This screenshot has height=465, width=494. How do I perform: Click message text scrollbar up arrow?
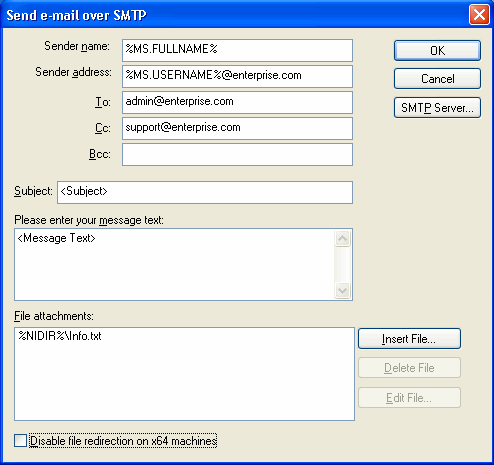point(342,238)
